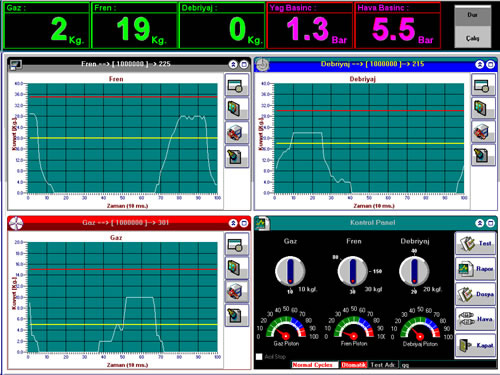The image size is (500, 375).
Task: Click the Debriyaj 0 Kg readout
Action: click(222, 26)
